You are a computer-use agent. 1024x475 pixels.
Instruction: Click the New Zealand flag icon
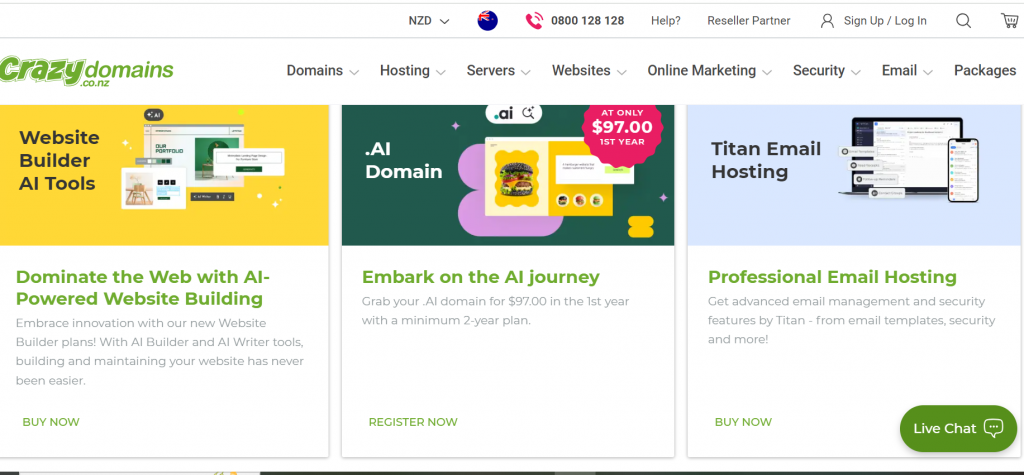pos(487,21)
